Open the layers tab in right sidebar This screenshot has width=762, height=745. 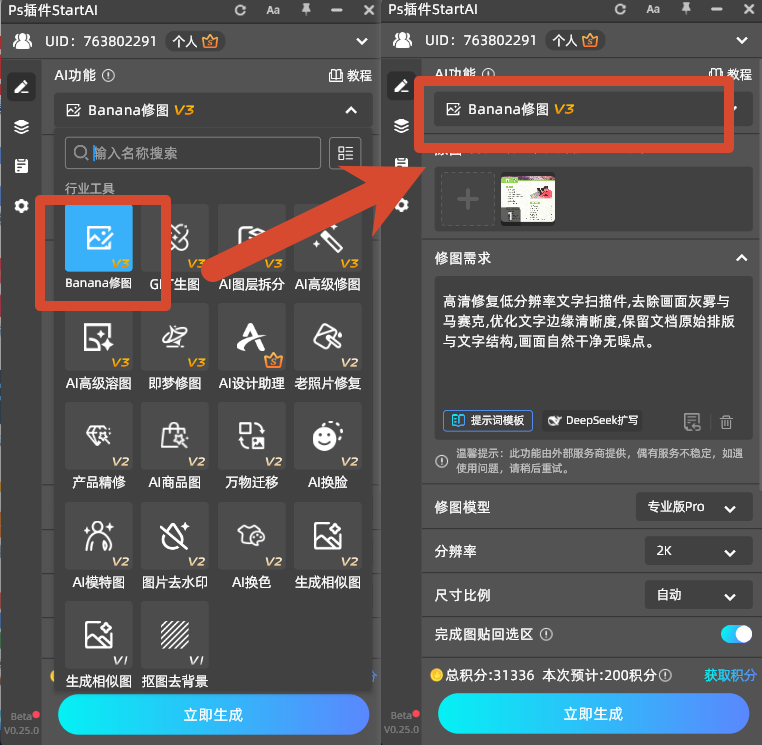(401, 126)
